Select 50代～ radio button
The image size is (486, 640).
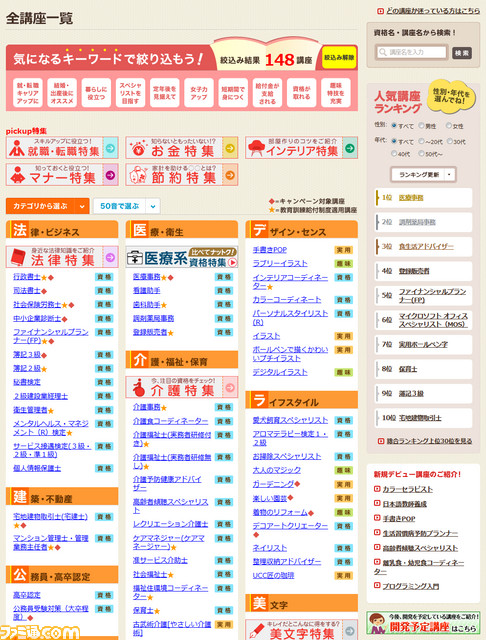pyautogui.click(x=422, y=153)
